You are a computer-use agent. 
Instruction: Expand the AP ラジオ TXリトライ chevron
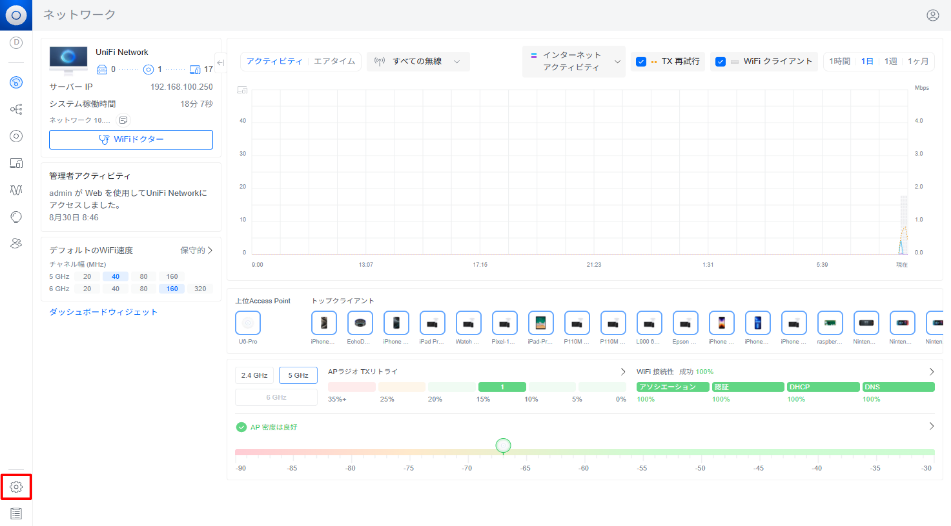(x=622, y=371)
